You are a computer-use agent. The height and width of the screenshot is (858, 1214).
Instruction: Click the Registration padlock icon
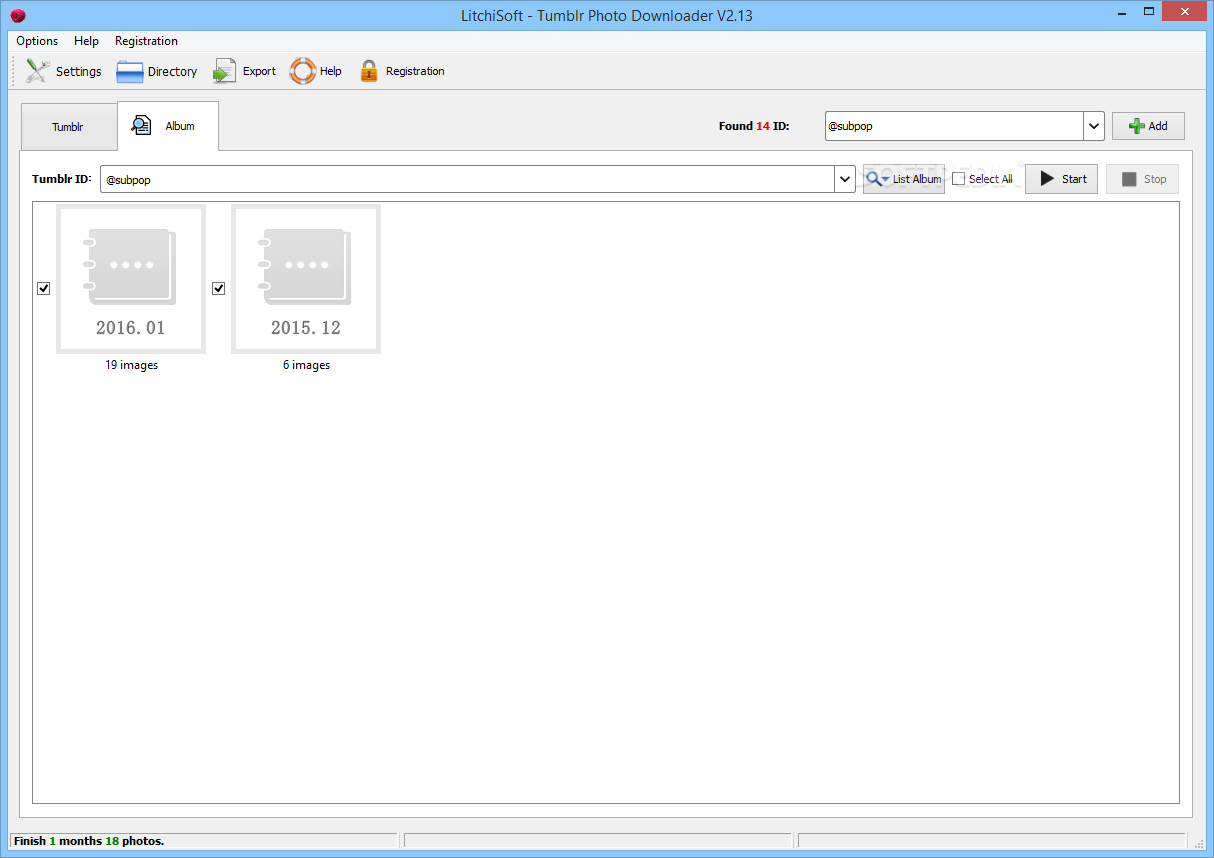click(x=369, y=71)
